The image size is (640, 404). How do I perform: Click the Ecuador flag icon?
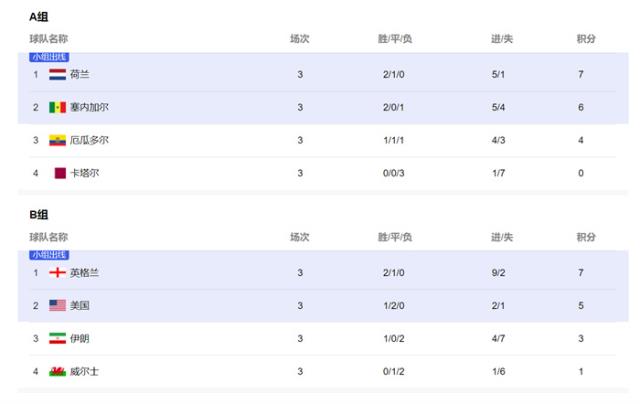pyautogui.click(x=58, y=140)
